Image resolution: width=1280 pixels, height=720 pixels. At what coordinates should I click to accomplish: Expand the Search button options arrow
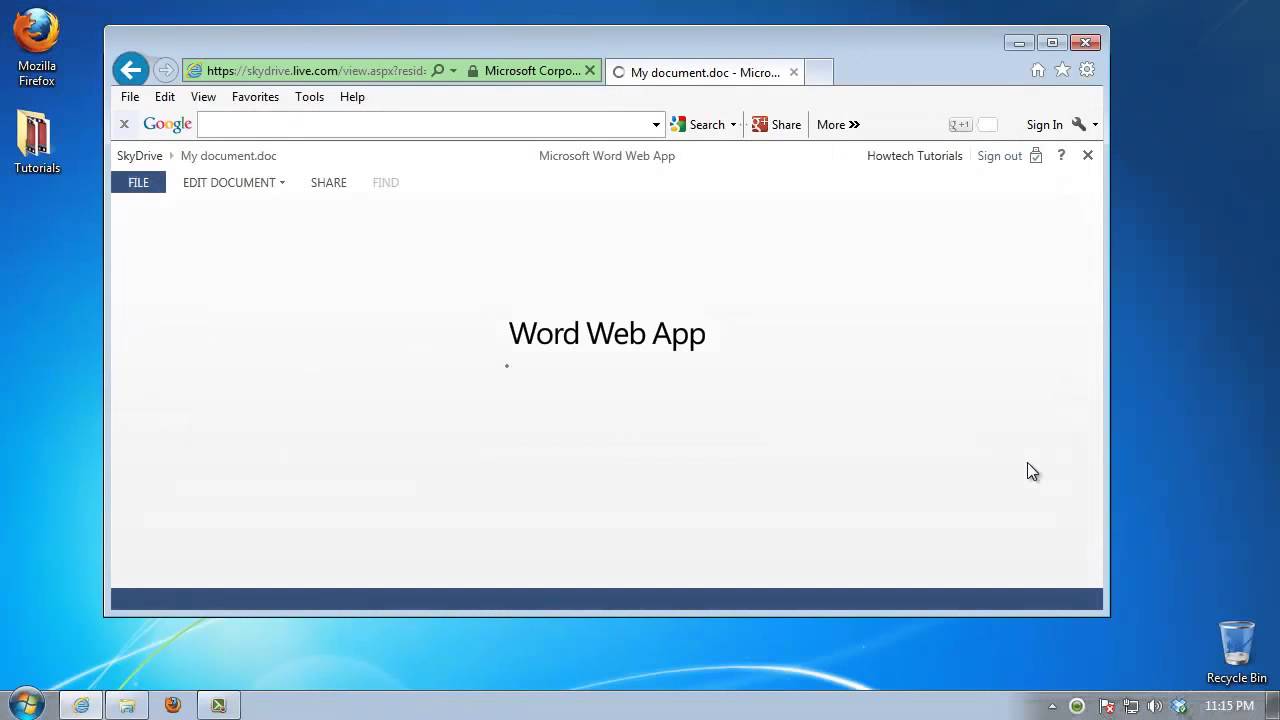tap(733, 125)
